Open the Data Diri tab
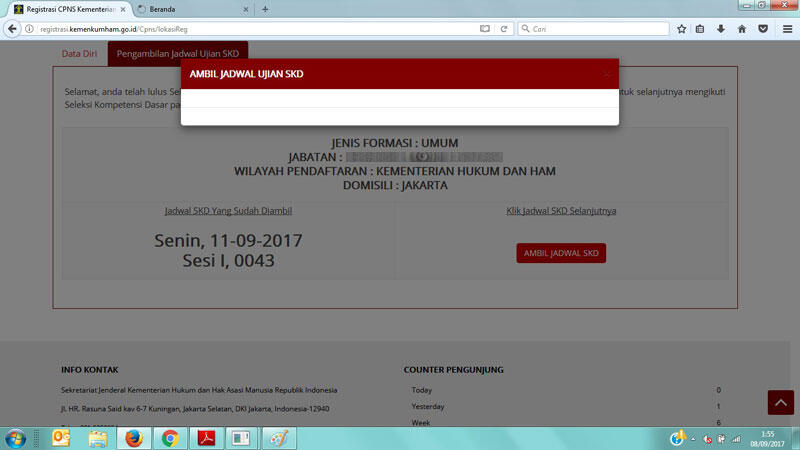Image resolution: width=800 pixels, height=450 pixels. (80, 54)
